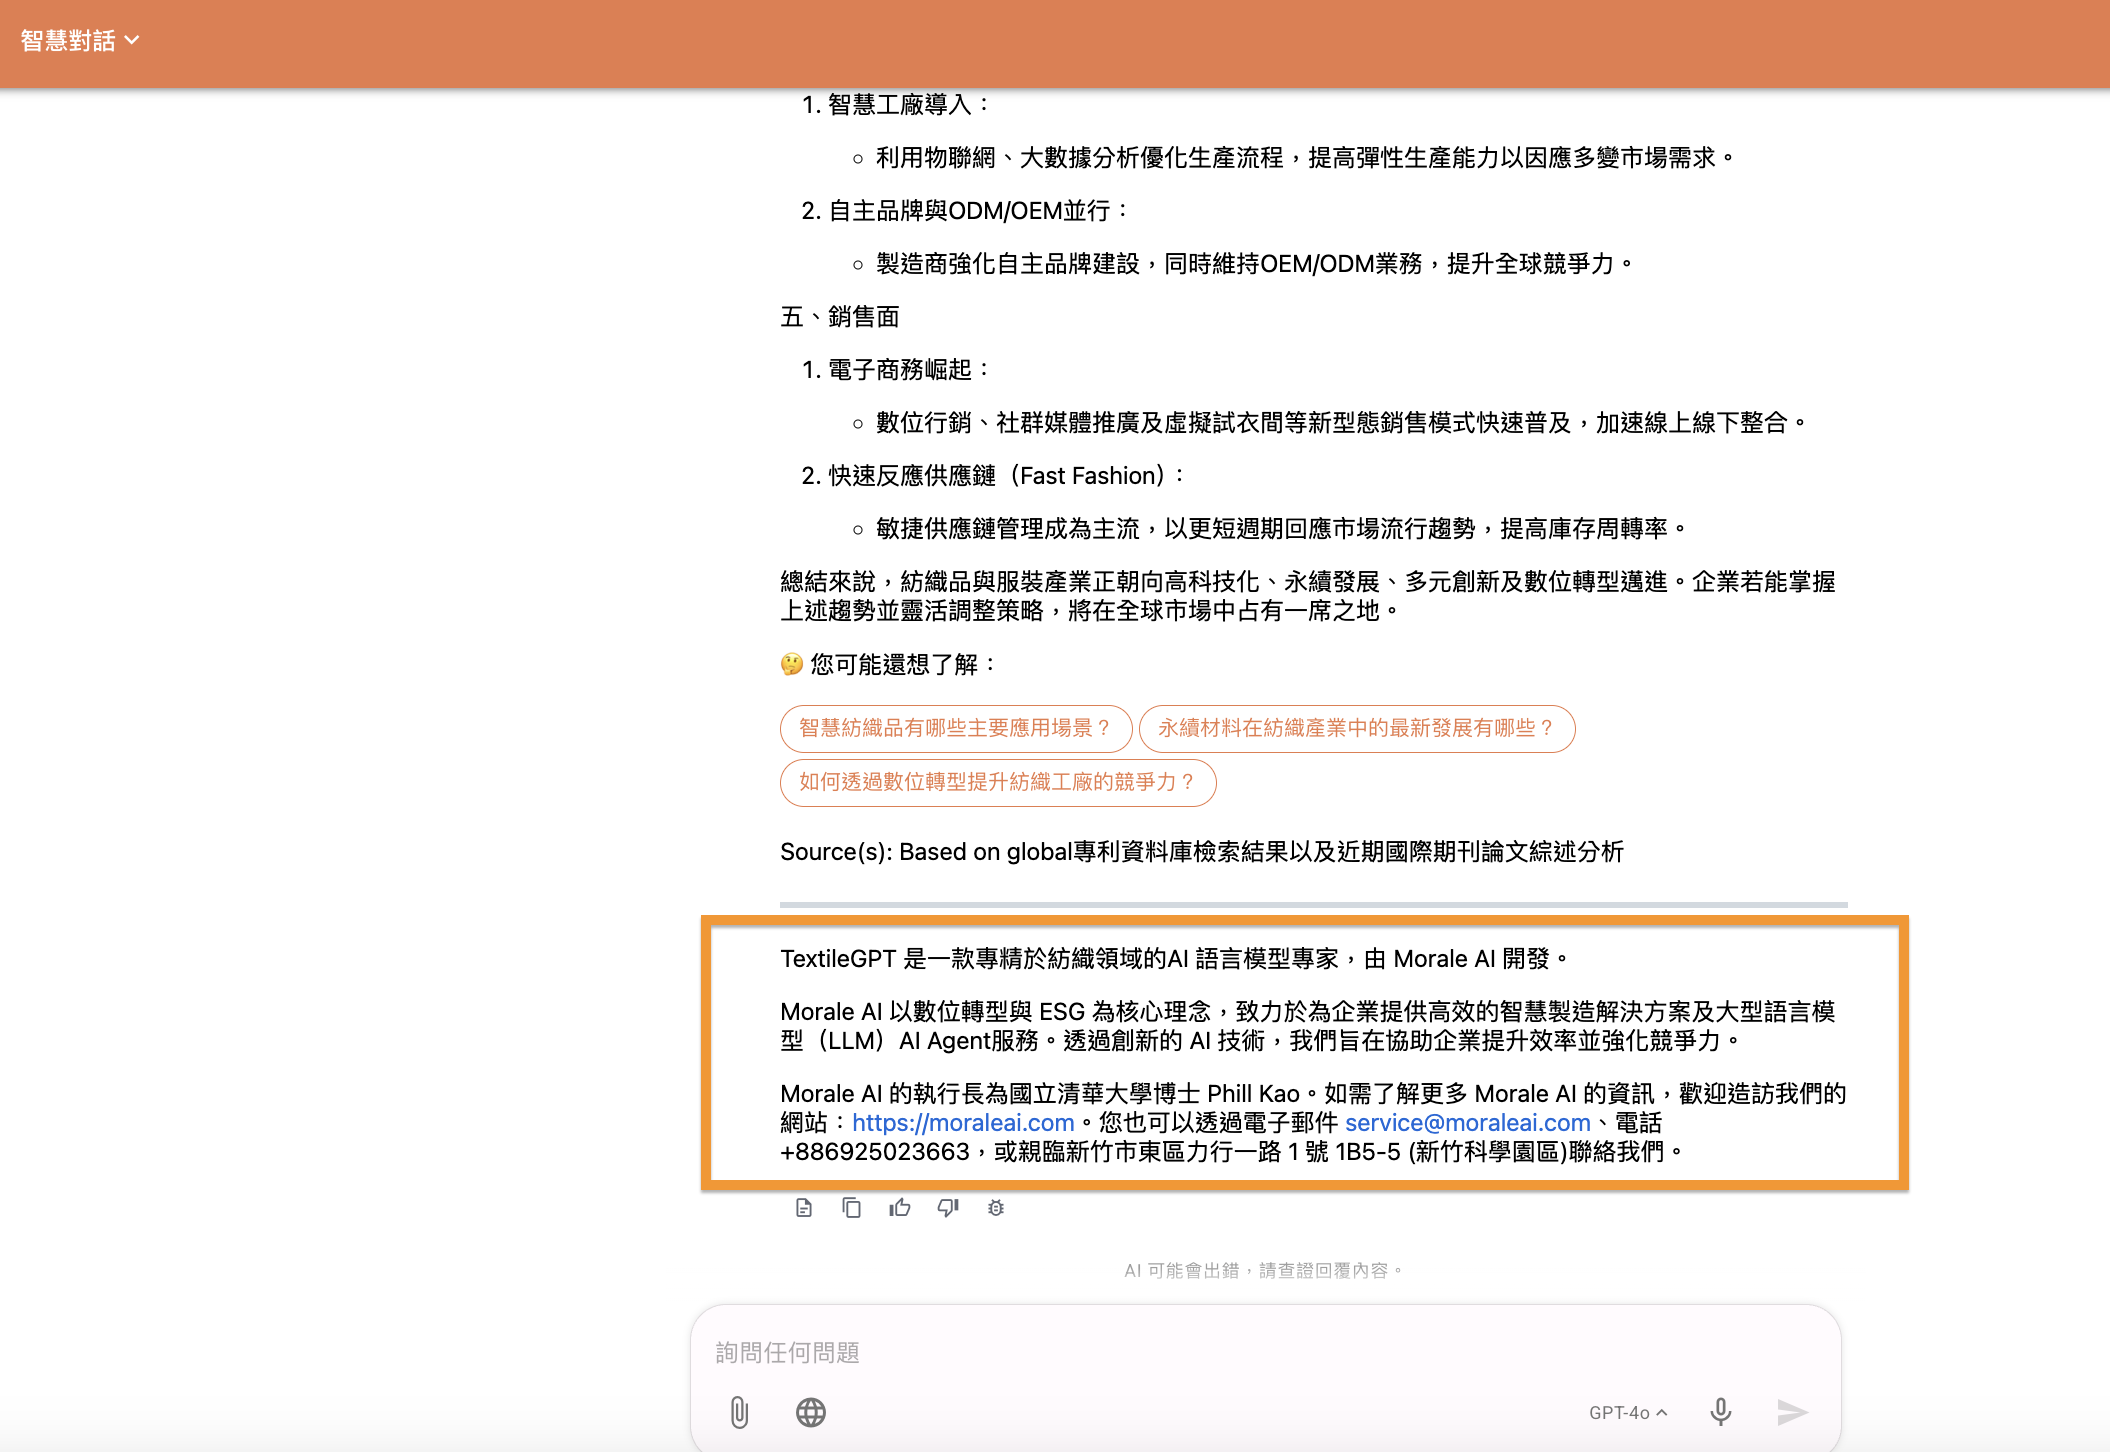Start voice input with the microphone icon

1720,1412
